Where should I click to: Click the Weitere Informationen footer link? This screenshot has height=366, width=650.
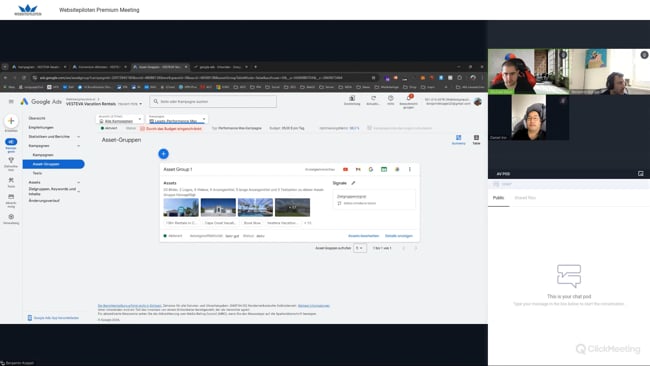tap(314, 306)
